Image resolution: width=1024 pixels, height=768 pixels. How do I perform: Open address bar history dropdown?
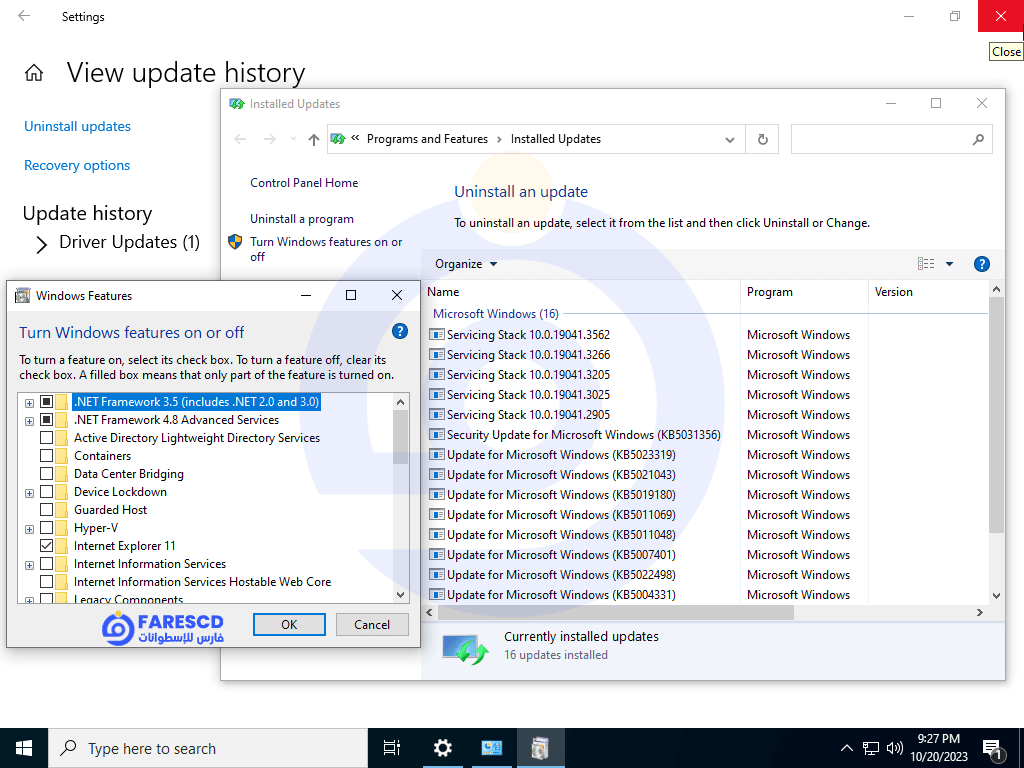729,139
